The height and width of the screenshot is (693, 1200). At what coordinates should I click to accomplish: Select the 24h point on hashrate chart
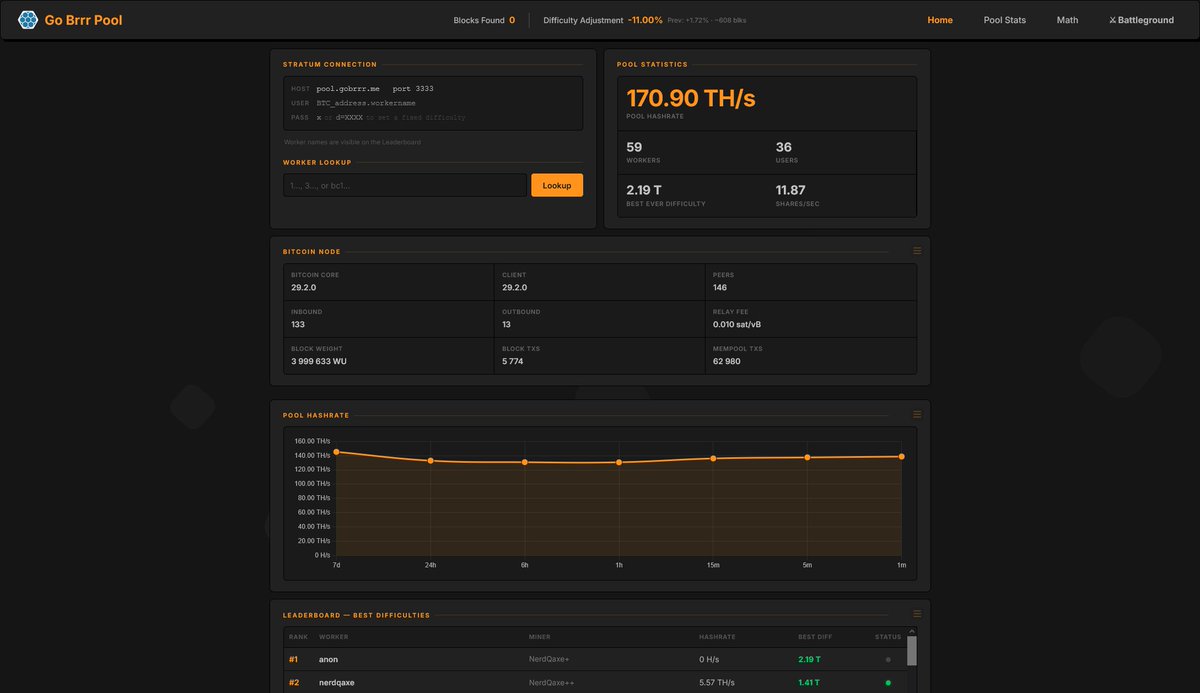click(x=430, y=461)
